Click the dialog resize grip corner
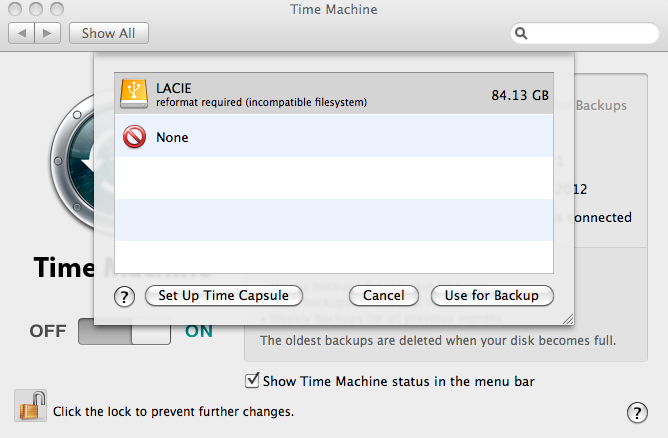Screen dimensions: 668x438 [x=568, y=319]
